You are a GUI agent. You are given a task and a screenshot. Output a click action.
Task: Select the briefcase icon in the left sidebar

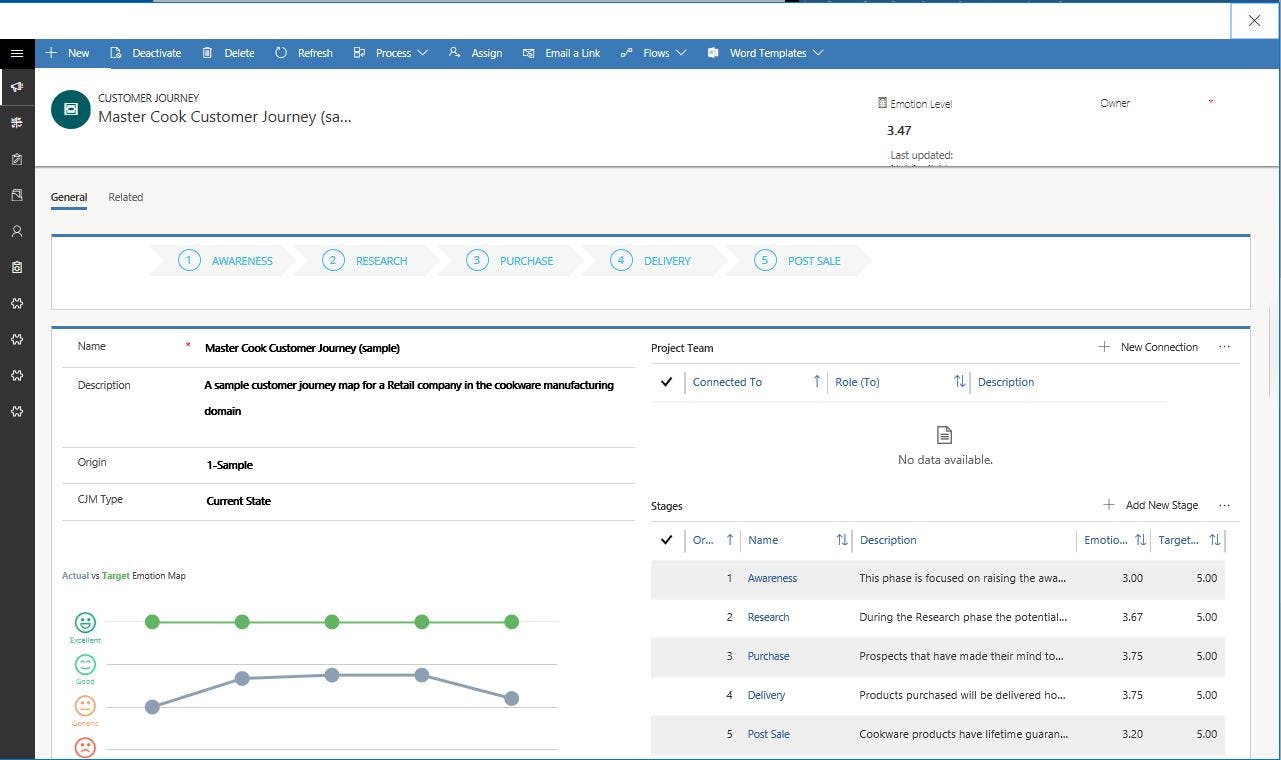[16, 267]
